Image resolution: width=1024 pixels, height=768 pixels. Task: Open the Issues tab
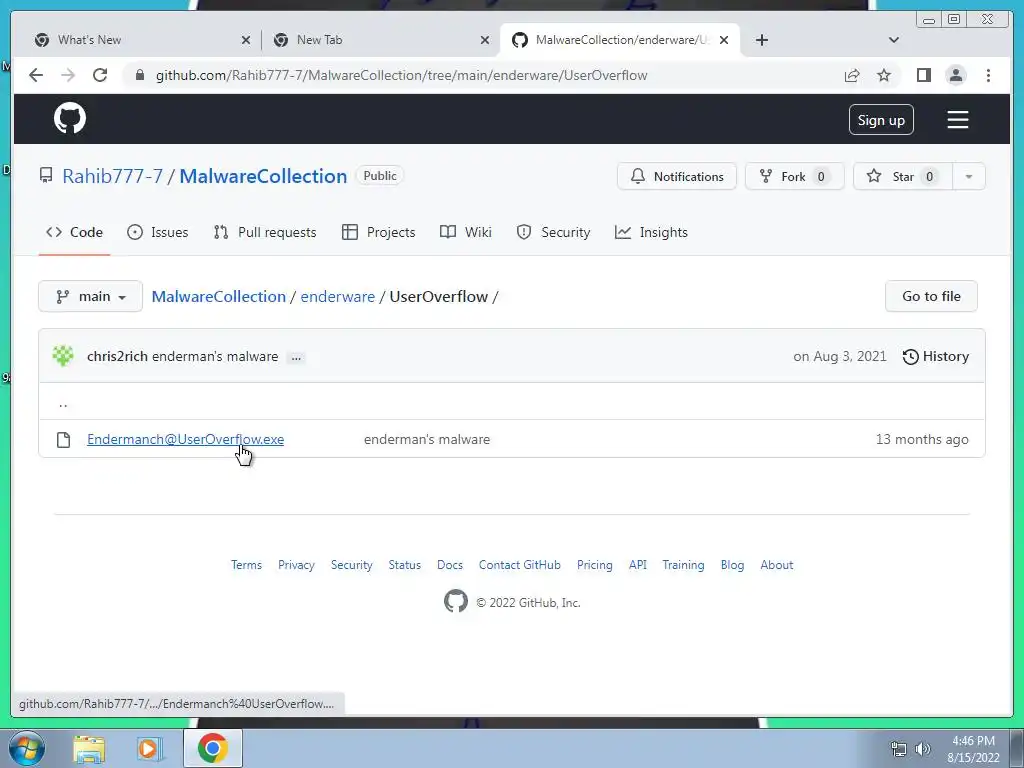157,232
